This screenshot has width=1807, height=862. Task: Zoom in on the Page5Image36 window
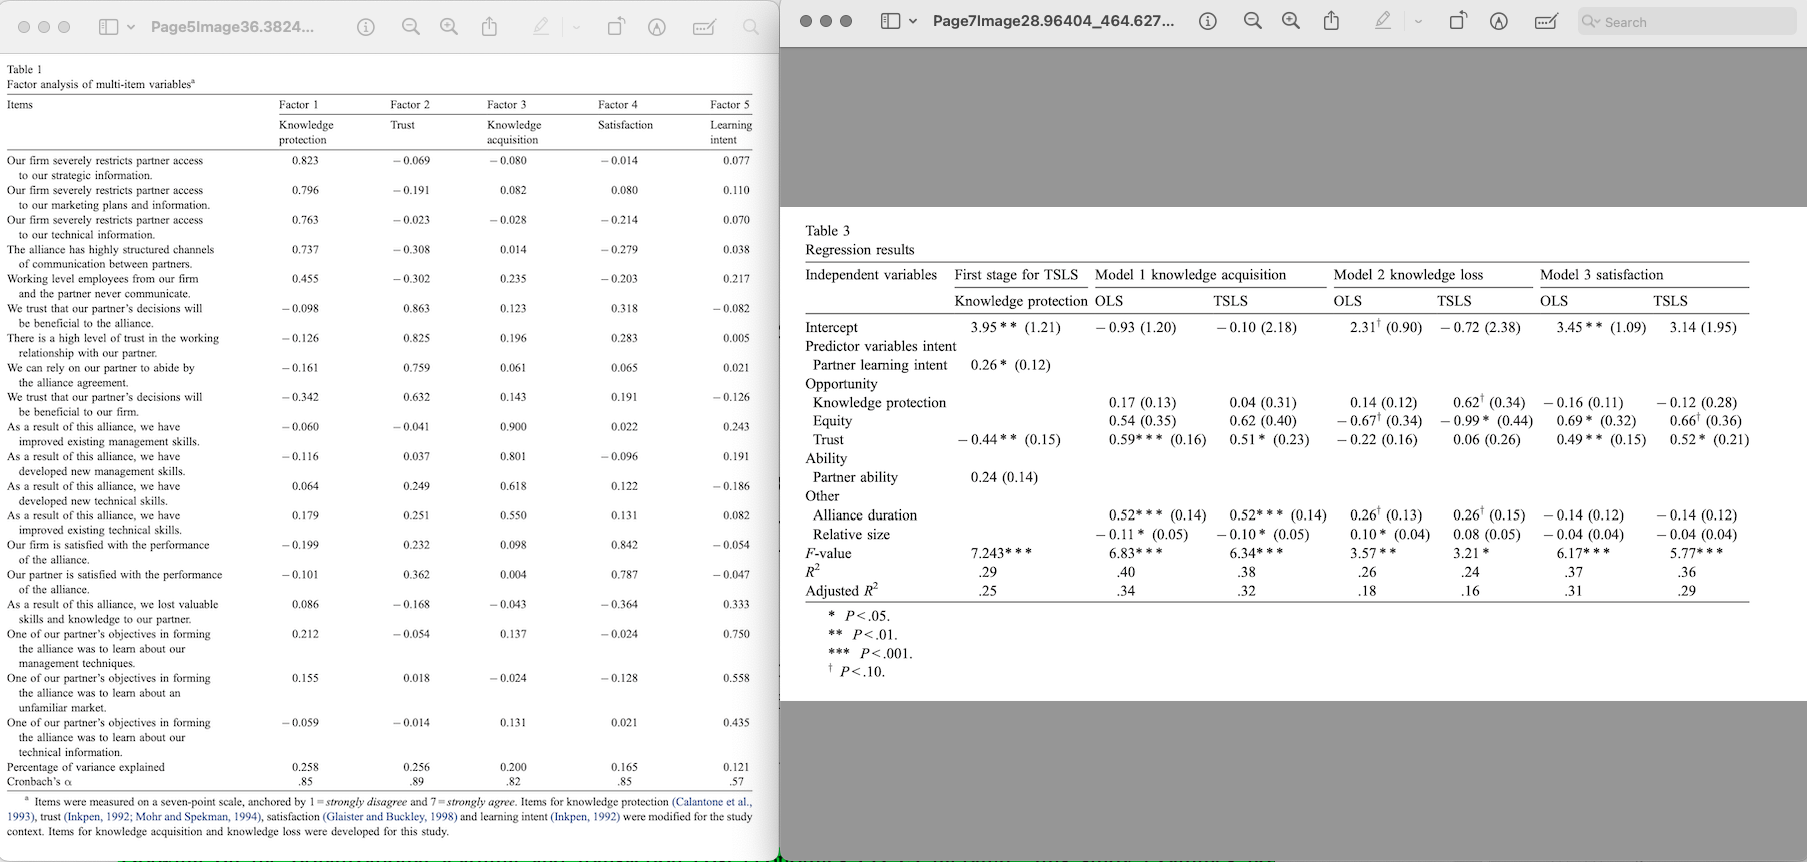click(x=449, y=27)
